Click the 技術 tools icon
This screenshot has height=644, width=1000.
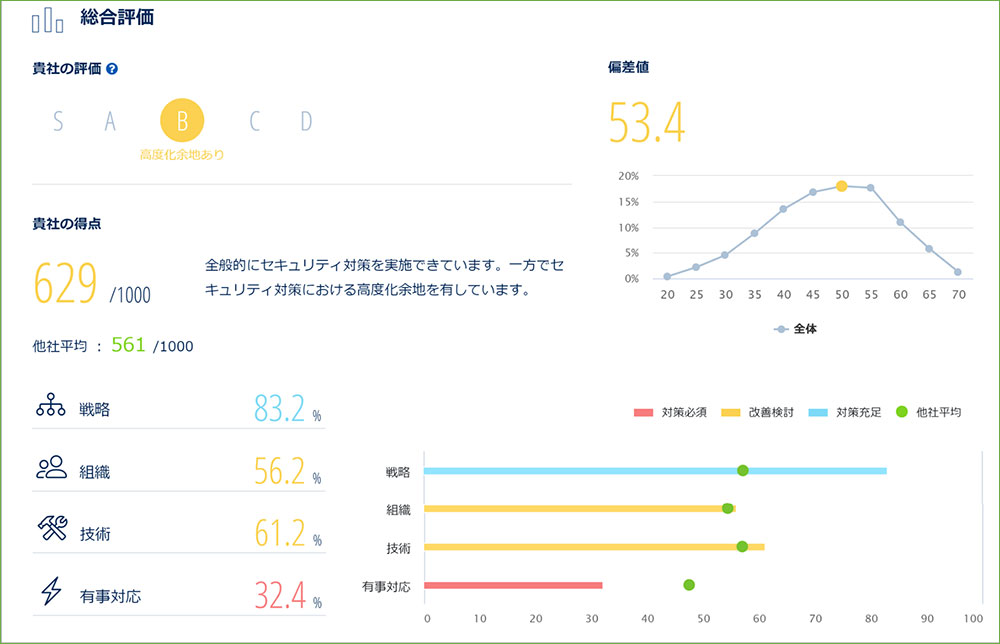pos(50,532)
